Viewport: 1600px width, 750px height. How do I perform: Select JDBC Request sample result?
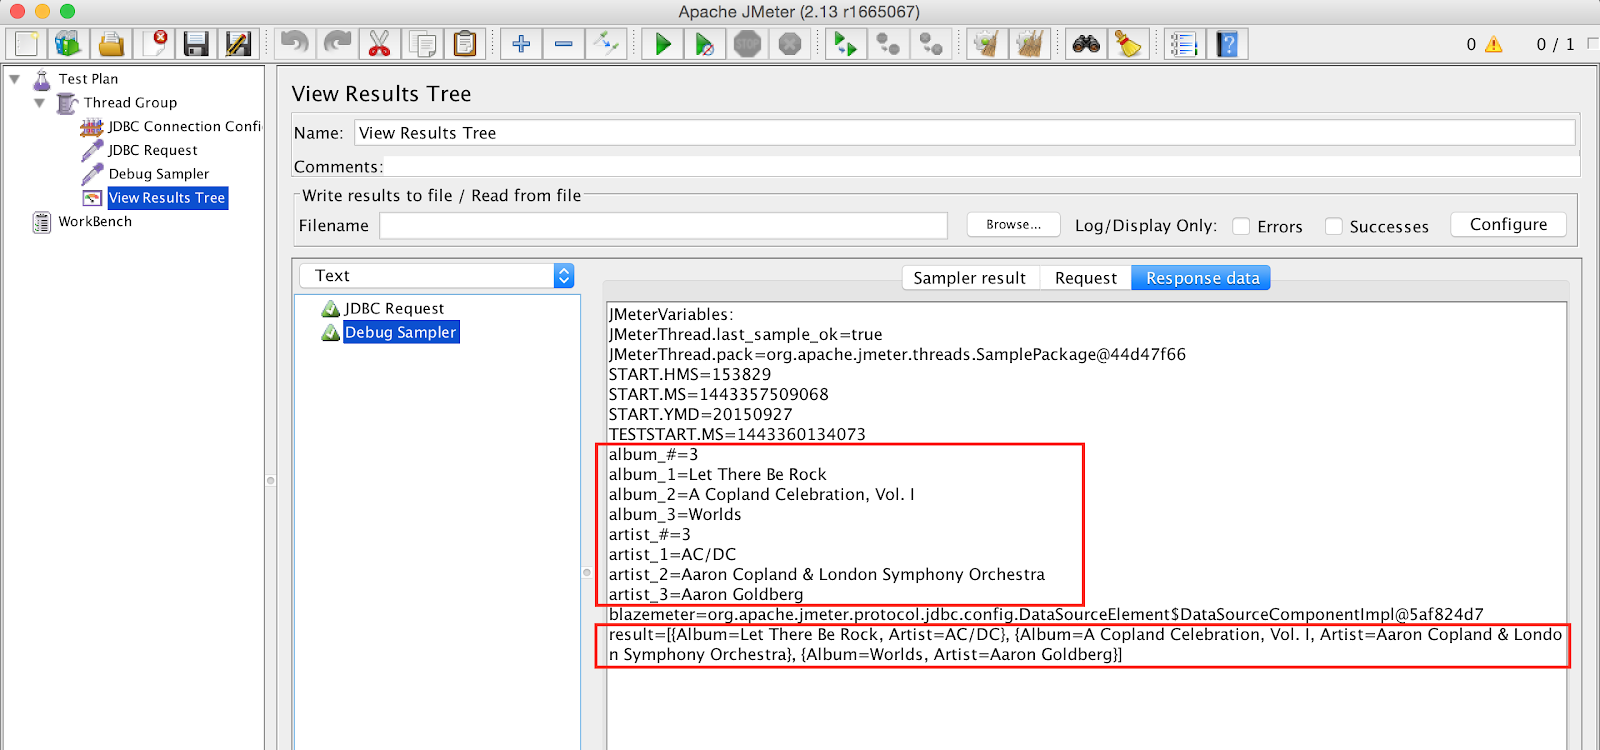(394, 309)
